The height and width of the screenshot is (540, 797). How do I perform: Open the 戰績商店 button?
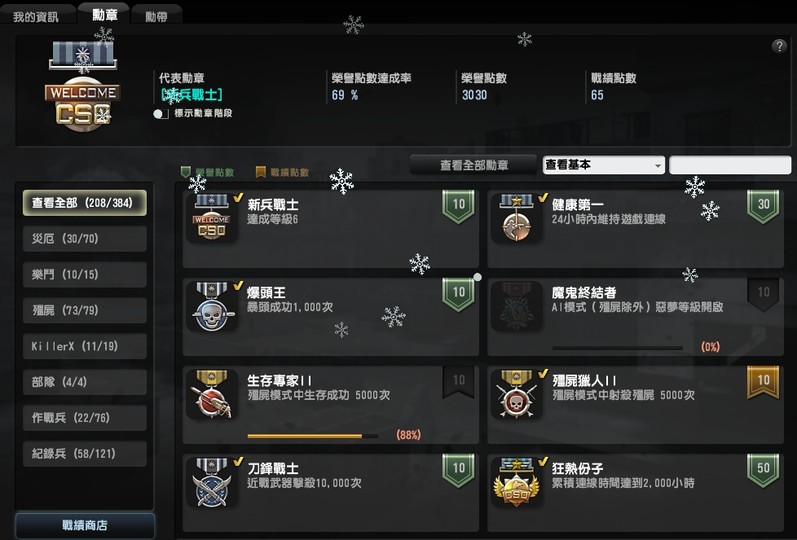[x=85, y=525]
